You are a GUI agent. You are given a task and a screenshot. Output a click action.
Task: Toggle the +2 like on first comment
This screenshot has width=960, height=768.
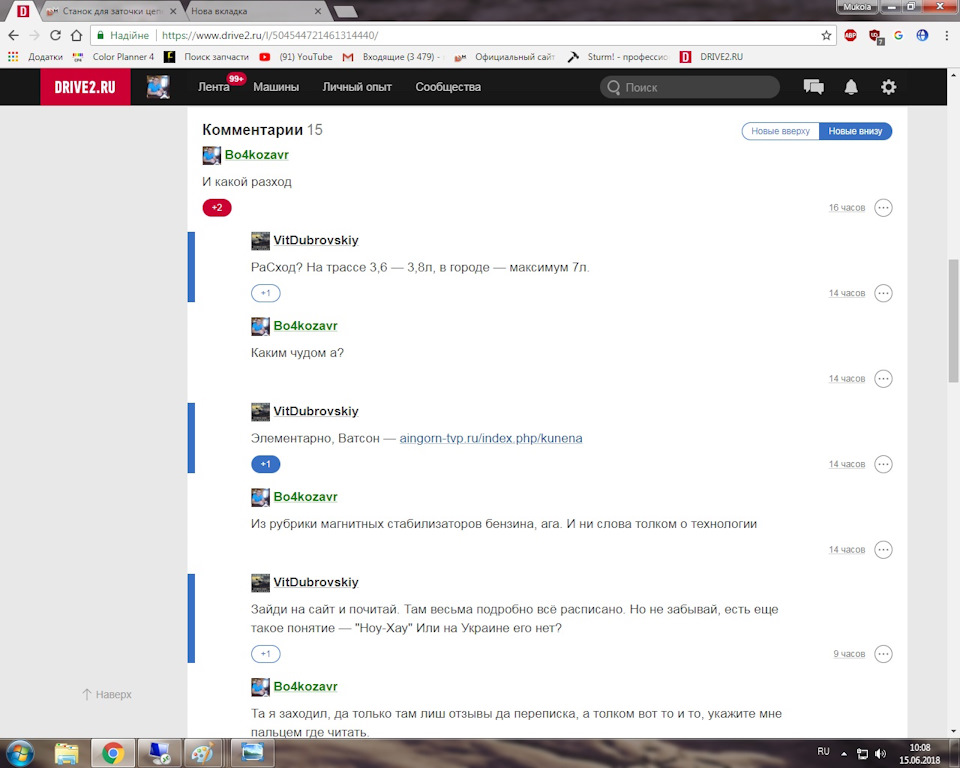pyautogui.click(x=217, y=208)
